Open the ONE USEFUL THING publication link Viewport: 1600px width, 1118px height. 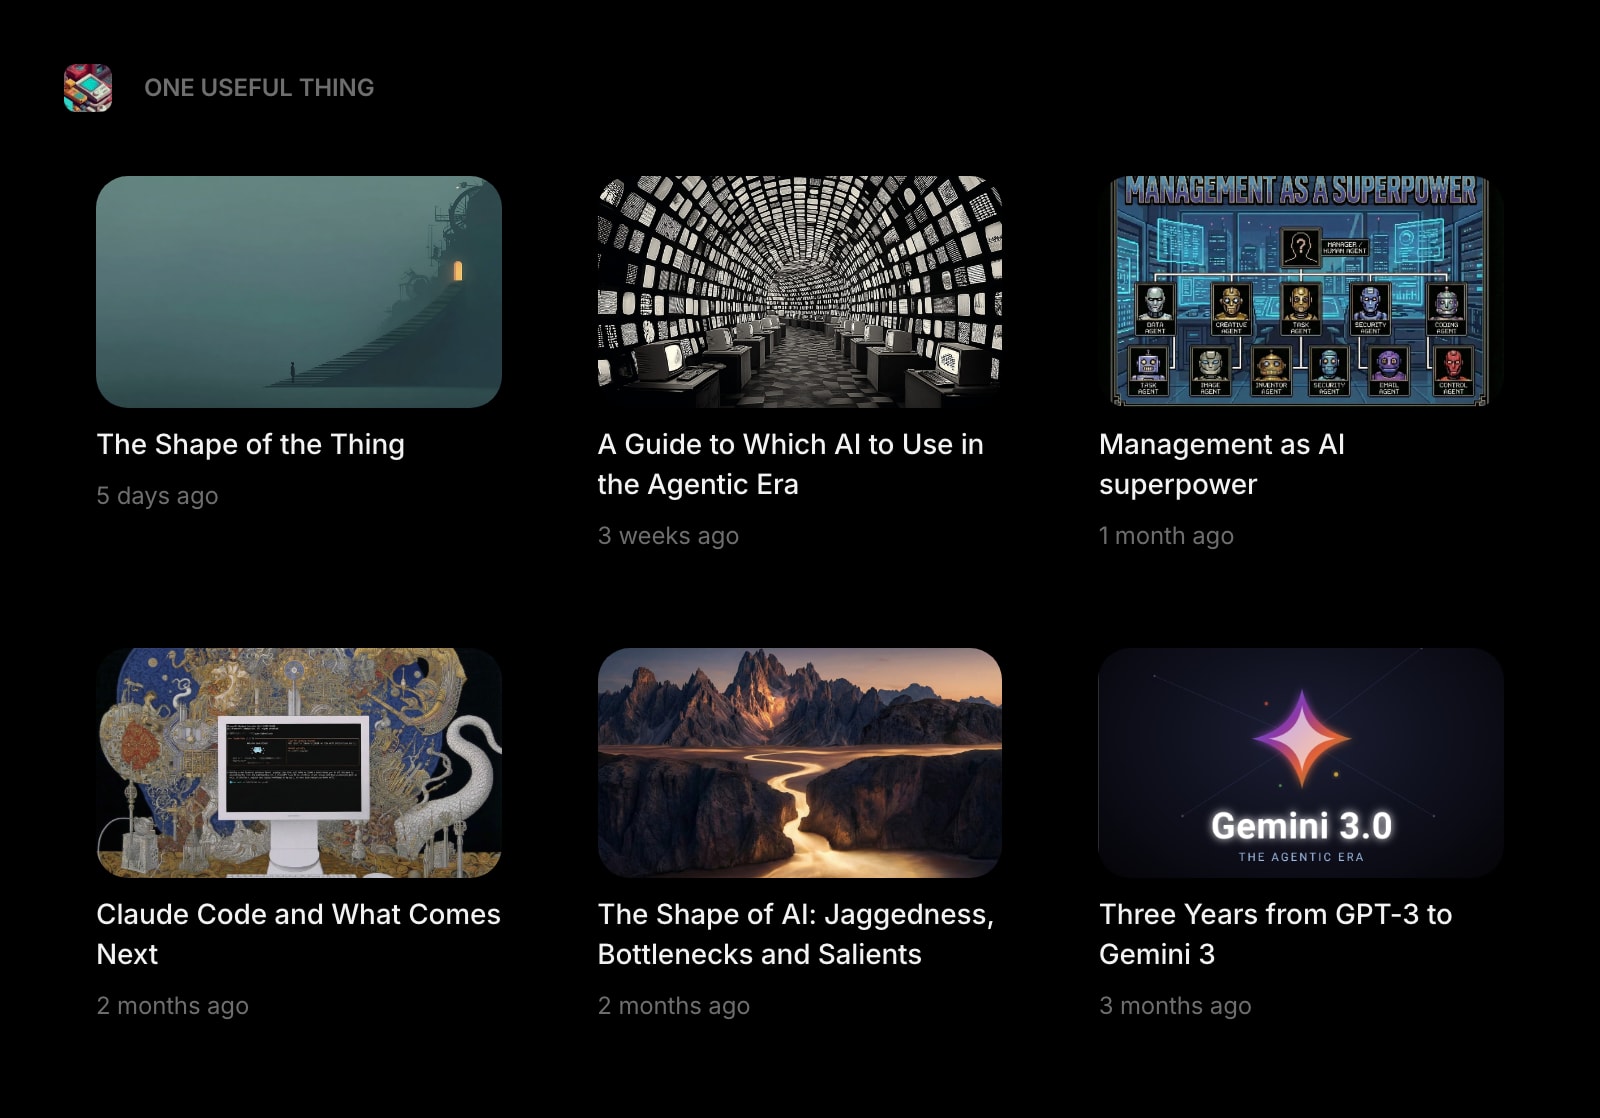(259, 88)
